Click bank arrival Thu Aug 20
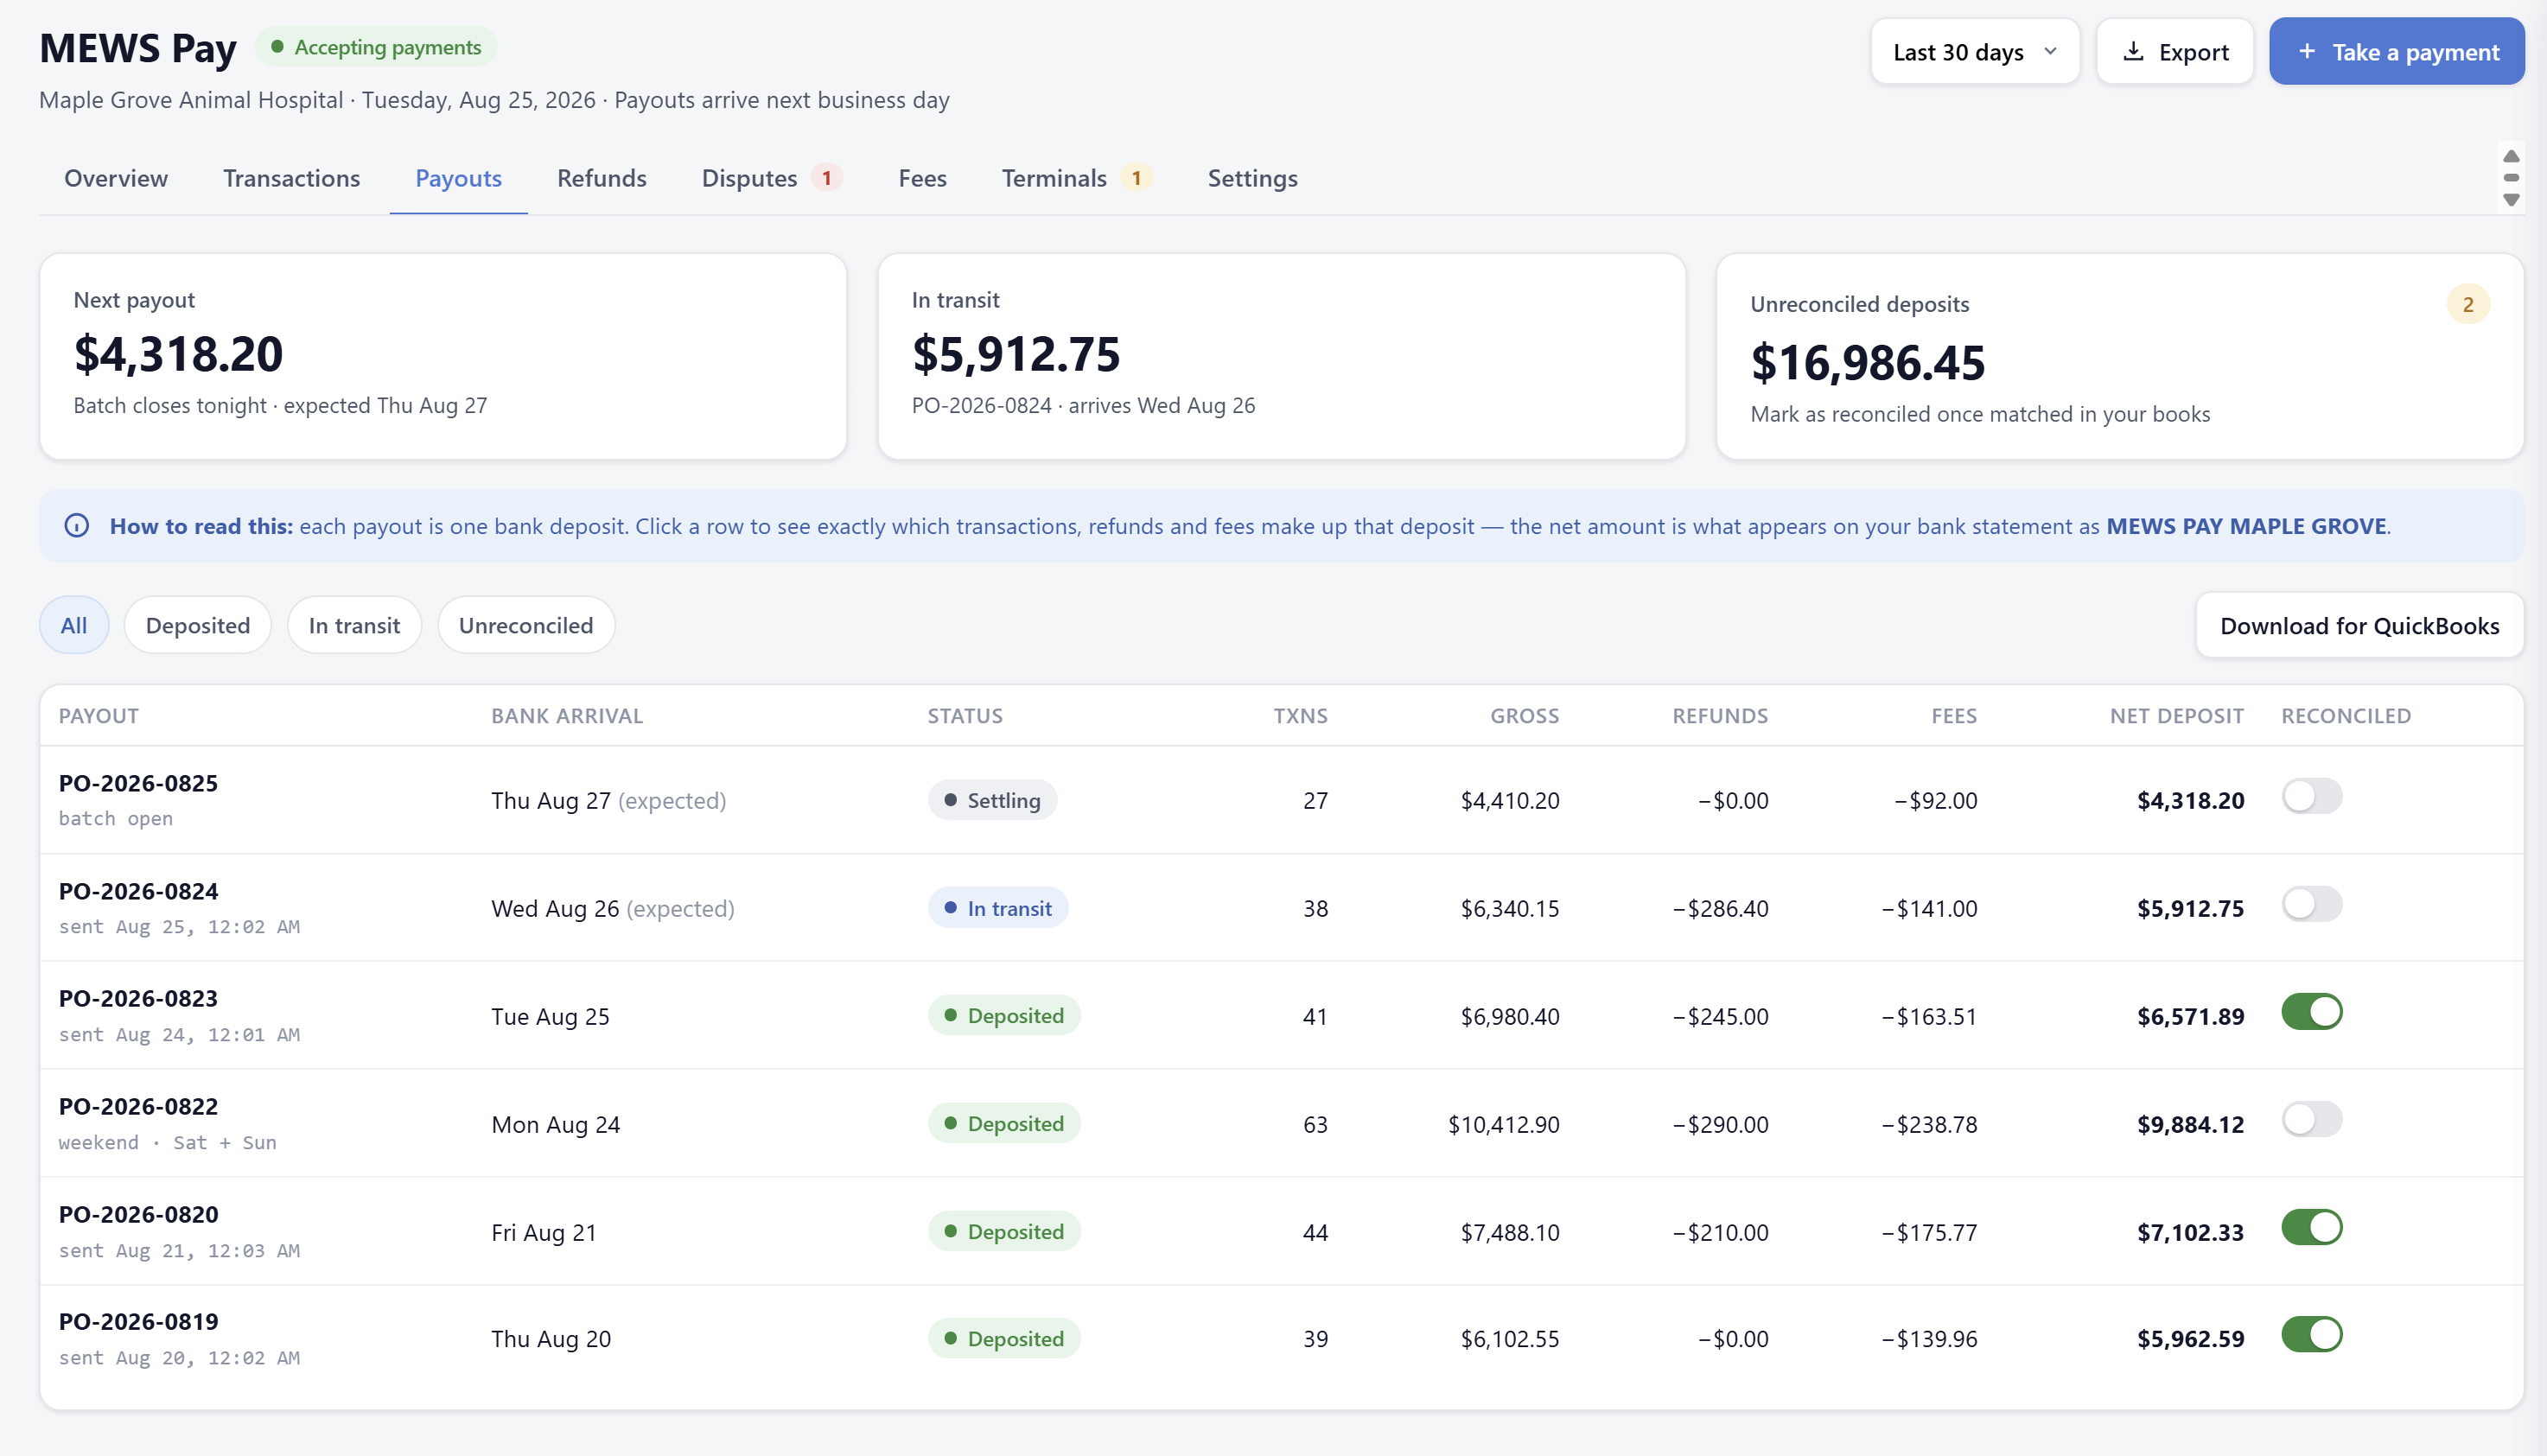Viewport: 2547px width, 1456px height. click(x=551, y=1339)
